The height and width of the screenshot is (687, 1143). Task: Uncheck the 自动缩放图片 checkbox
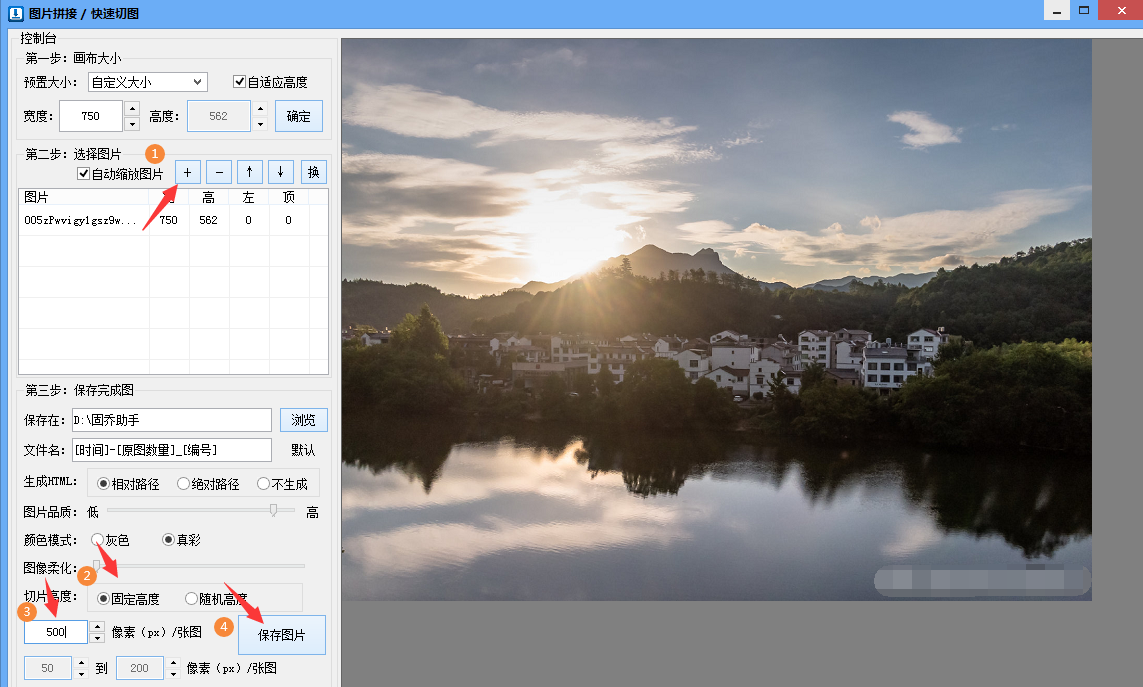pyautogui.click(x=84, y=174)
